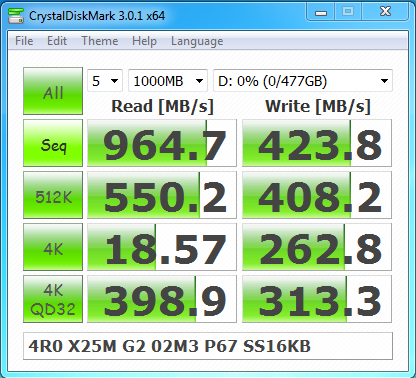The height and width of the screenshot is (378, 416).
Task: Click the CrystalDiskMark title bar app icon
Action: point(16,16)
